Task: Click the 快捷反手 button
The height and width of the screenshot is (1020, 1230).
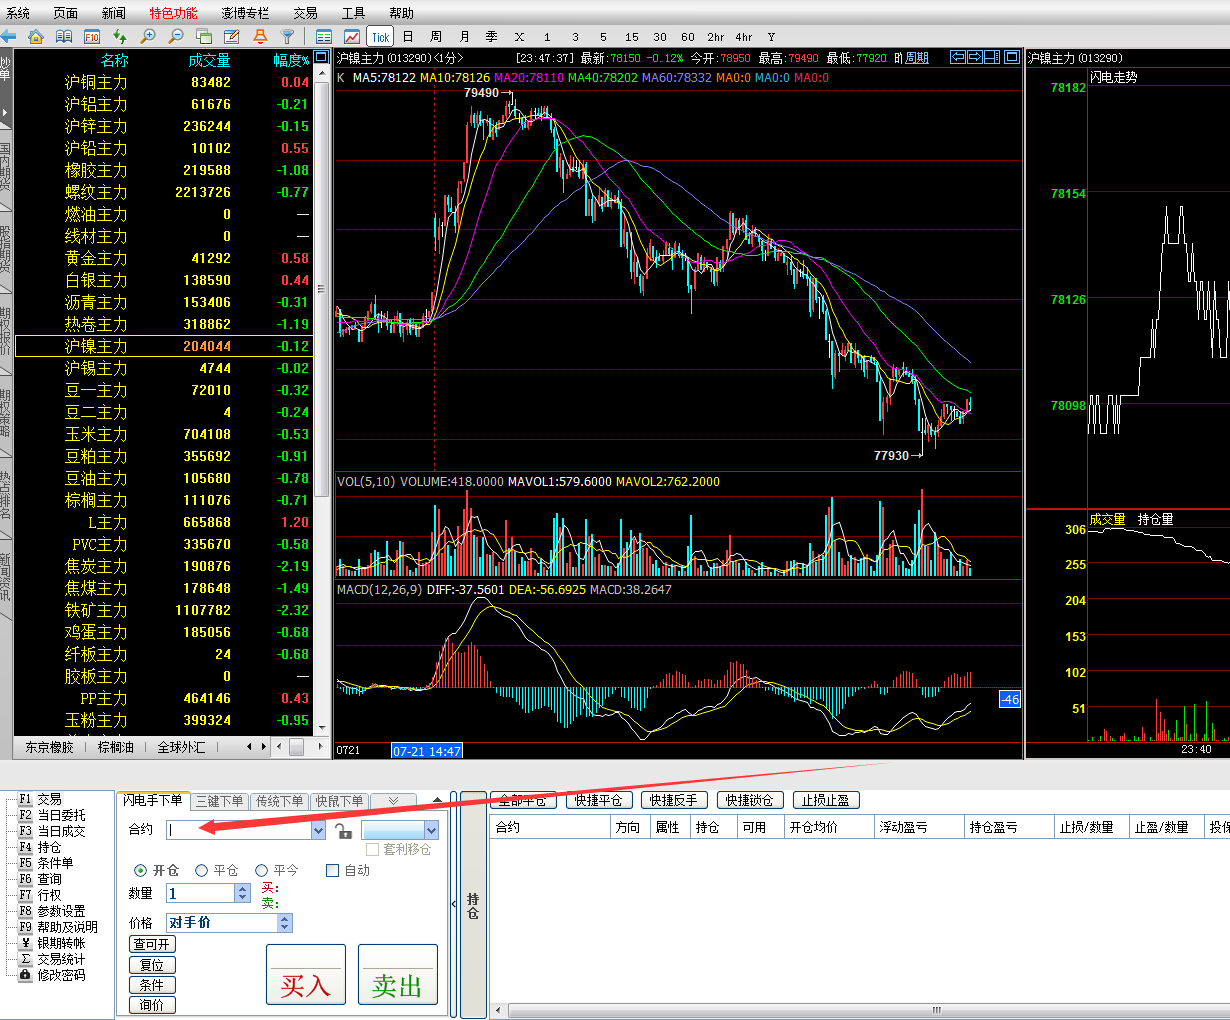Action: point(673,800)
